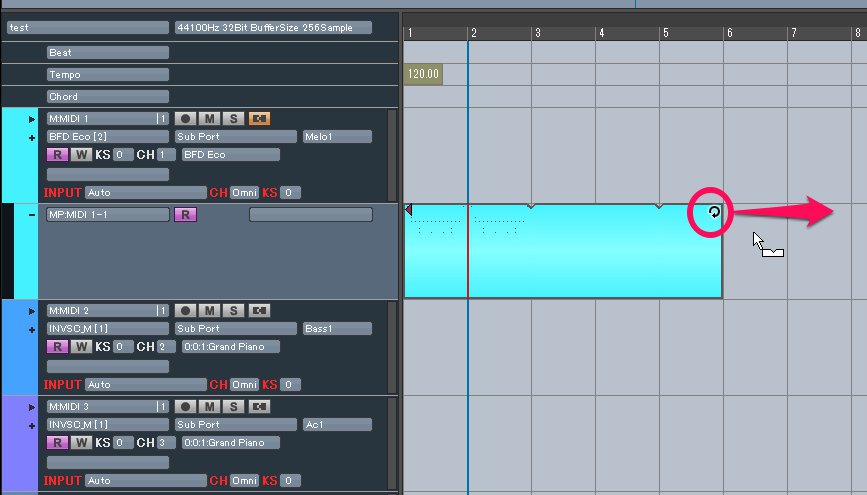Solo the M:MIDI 2 track
This screenshot has width=867, height=495.
[x=233, y=311]
